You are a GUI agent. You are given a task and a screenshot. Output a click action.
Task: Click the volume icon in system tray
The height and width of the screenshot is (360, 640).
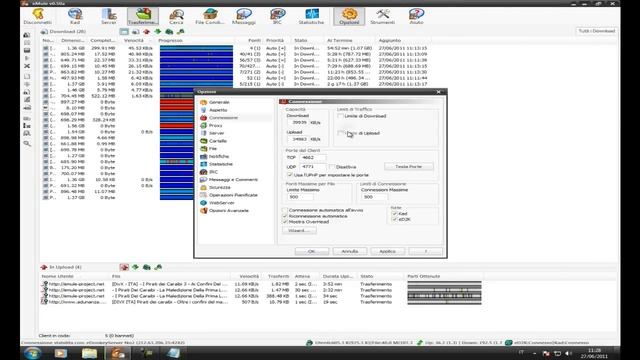coord(568,353)
